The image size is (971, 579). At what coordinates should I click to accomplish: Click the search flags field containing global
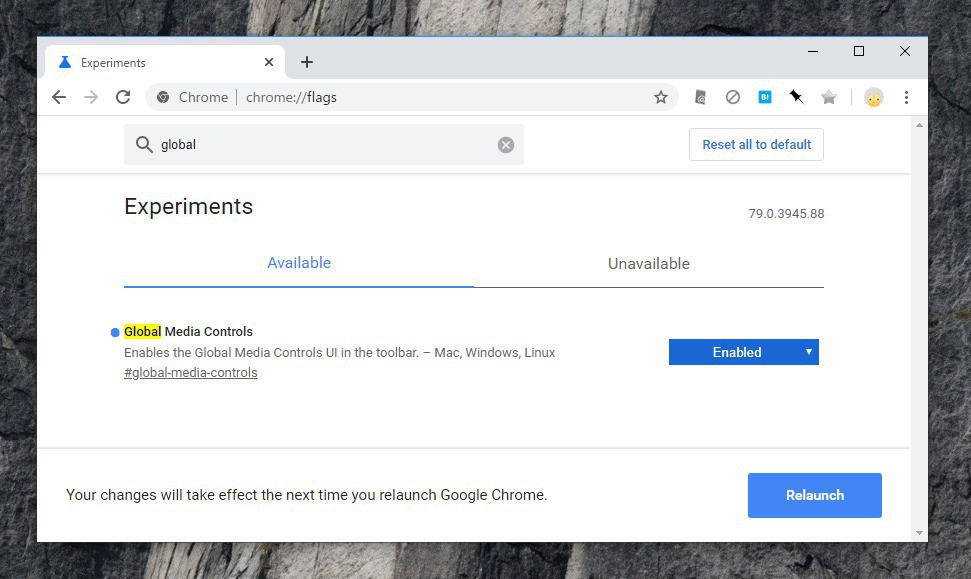(x=324, y=144)
